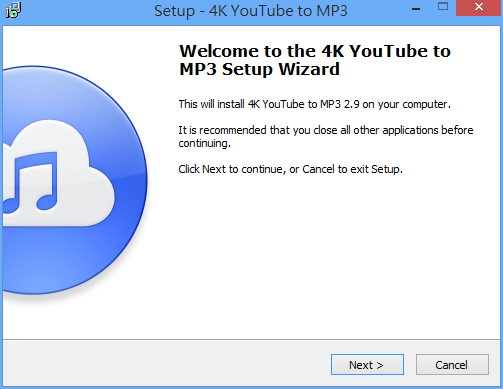Click the Next > button
The width and height of the screenshot is (503, 389).
(367, 365)
